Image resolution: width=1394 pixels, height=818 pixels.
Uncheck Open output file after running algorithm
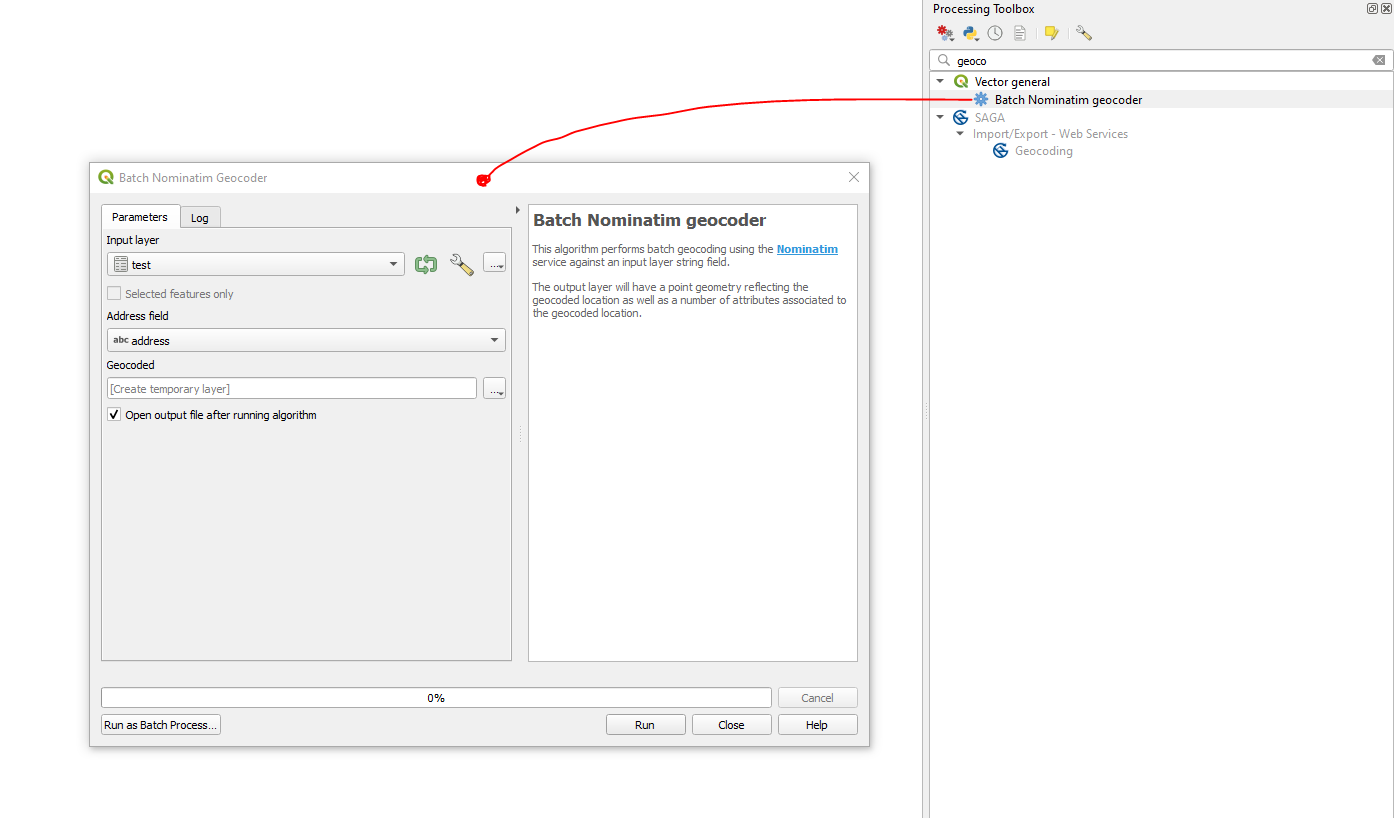[x=114, y=414]
